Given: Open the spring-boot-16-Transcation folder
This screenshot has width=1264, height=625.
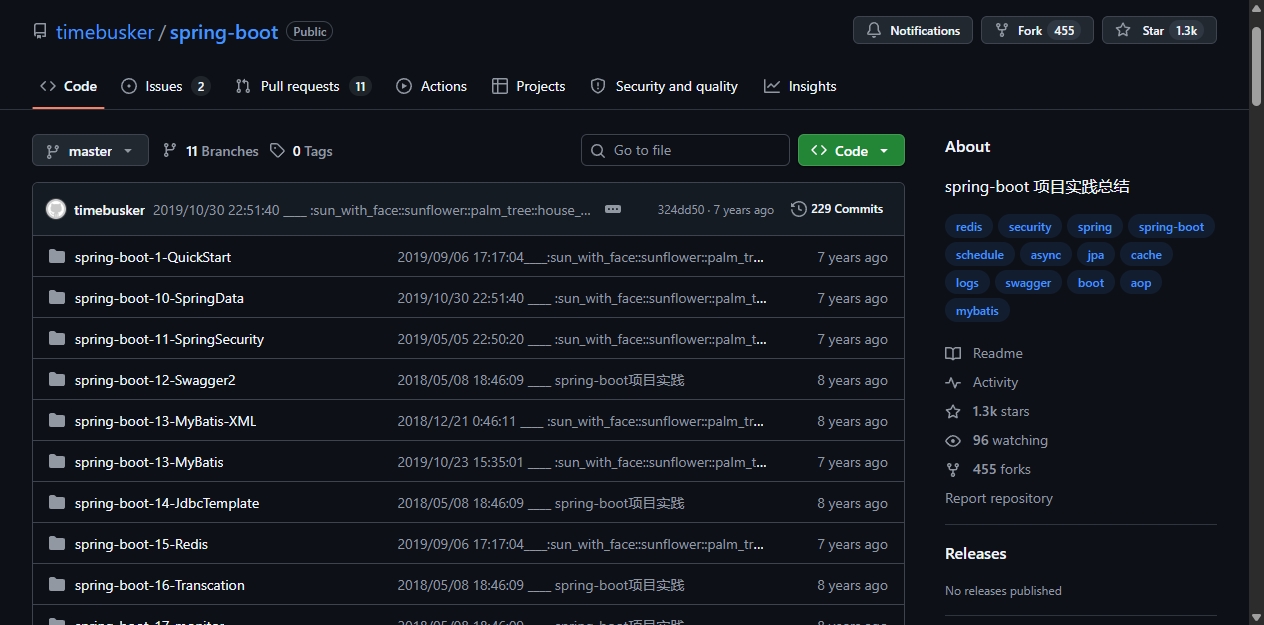Looking at the screenshot, I should pos(159,585).
